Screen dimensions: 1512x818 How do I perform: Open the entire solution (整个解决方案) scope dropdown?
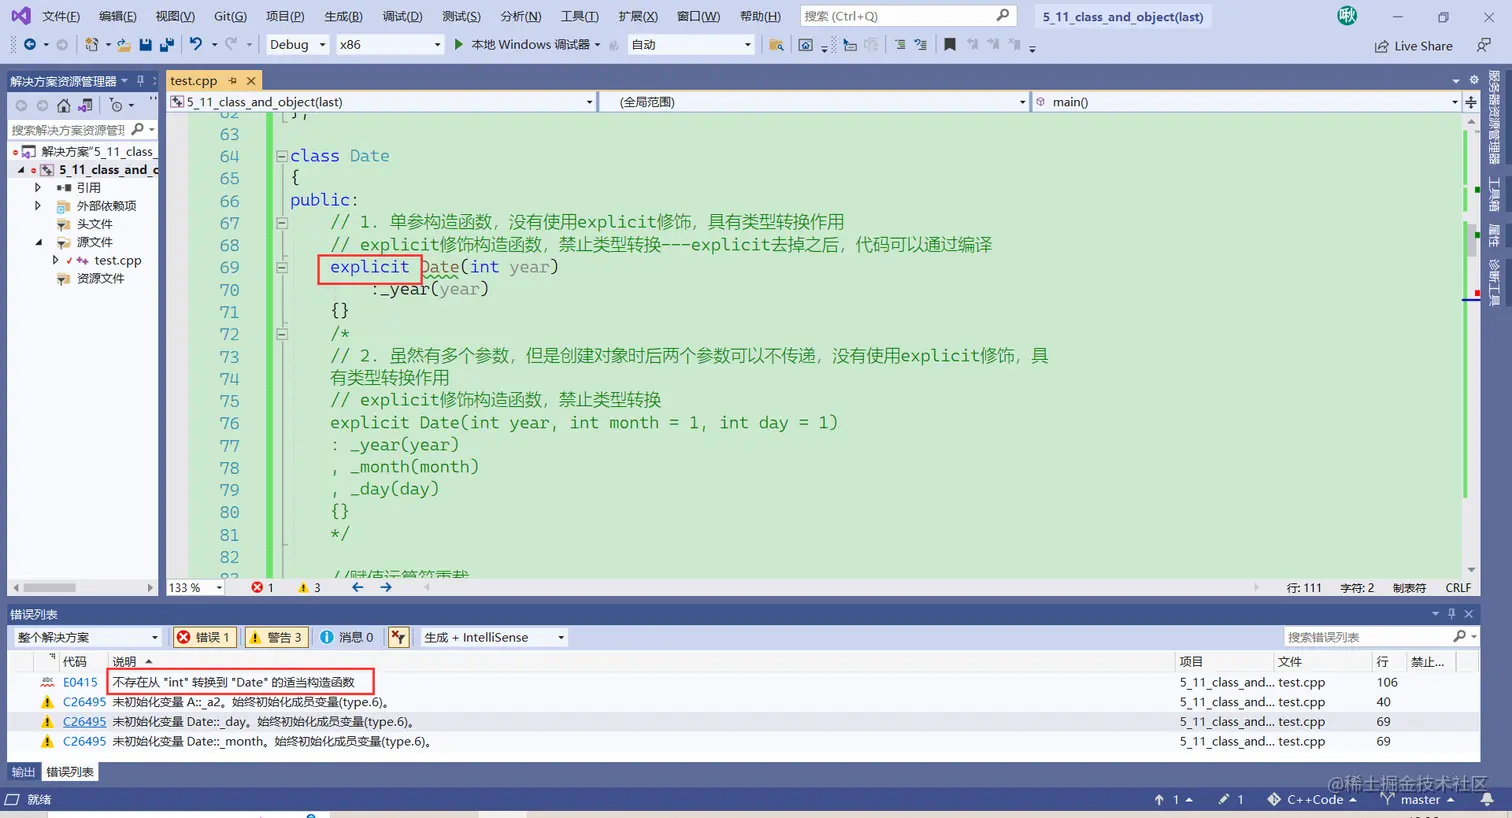87,637
